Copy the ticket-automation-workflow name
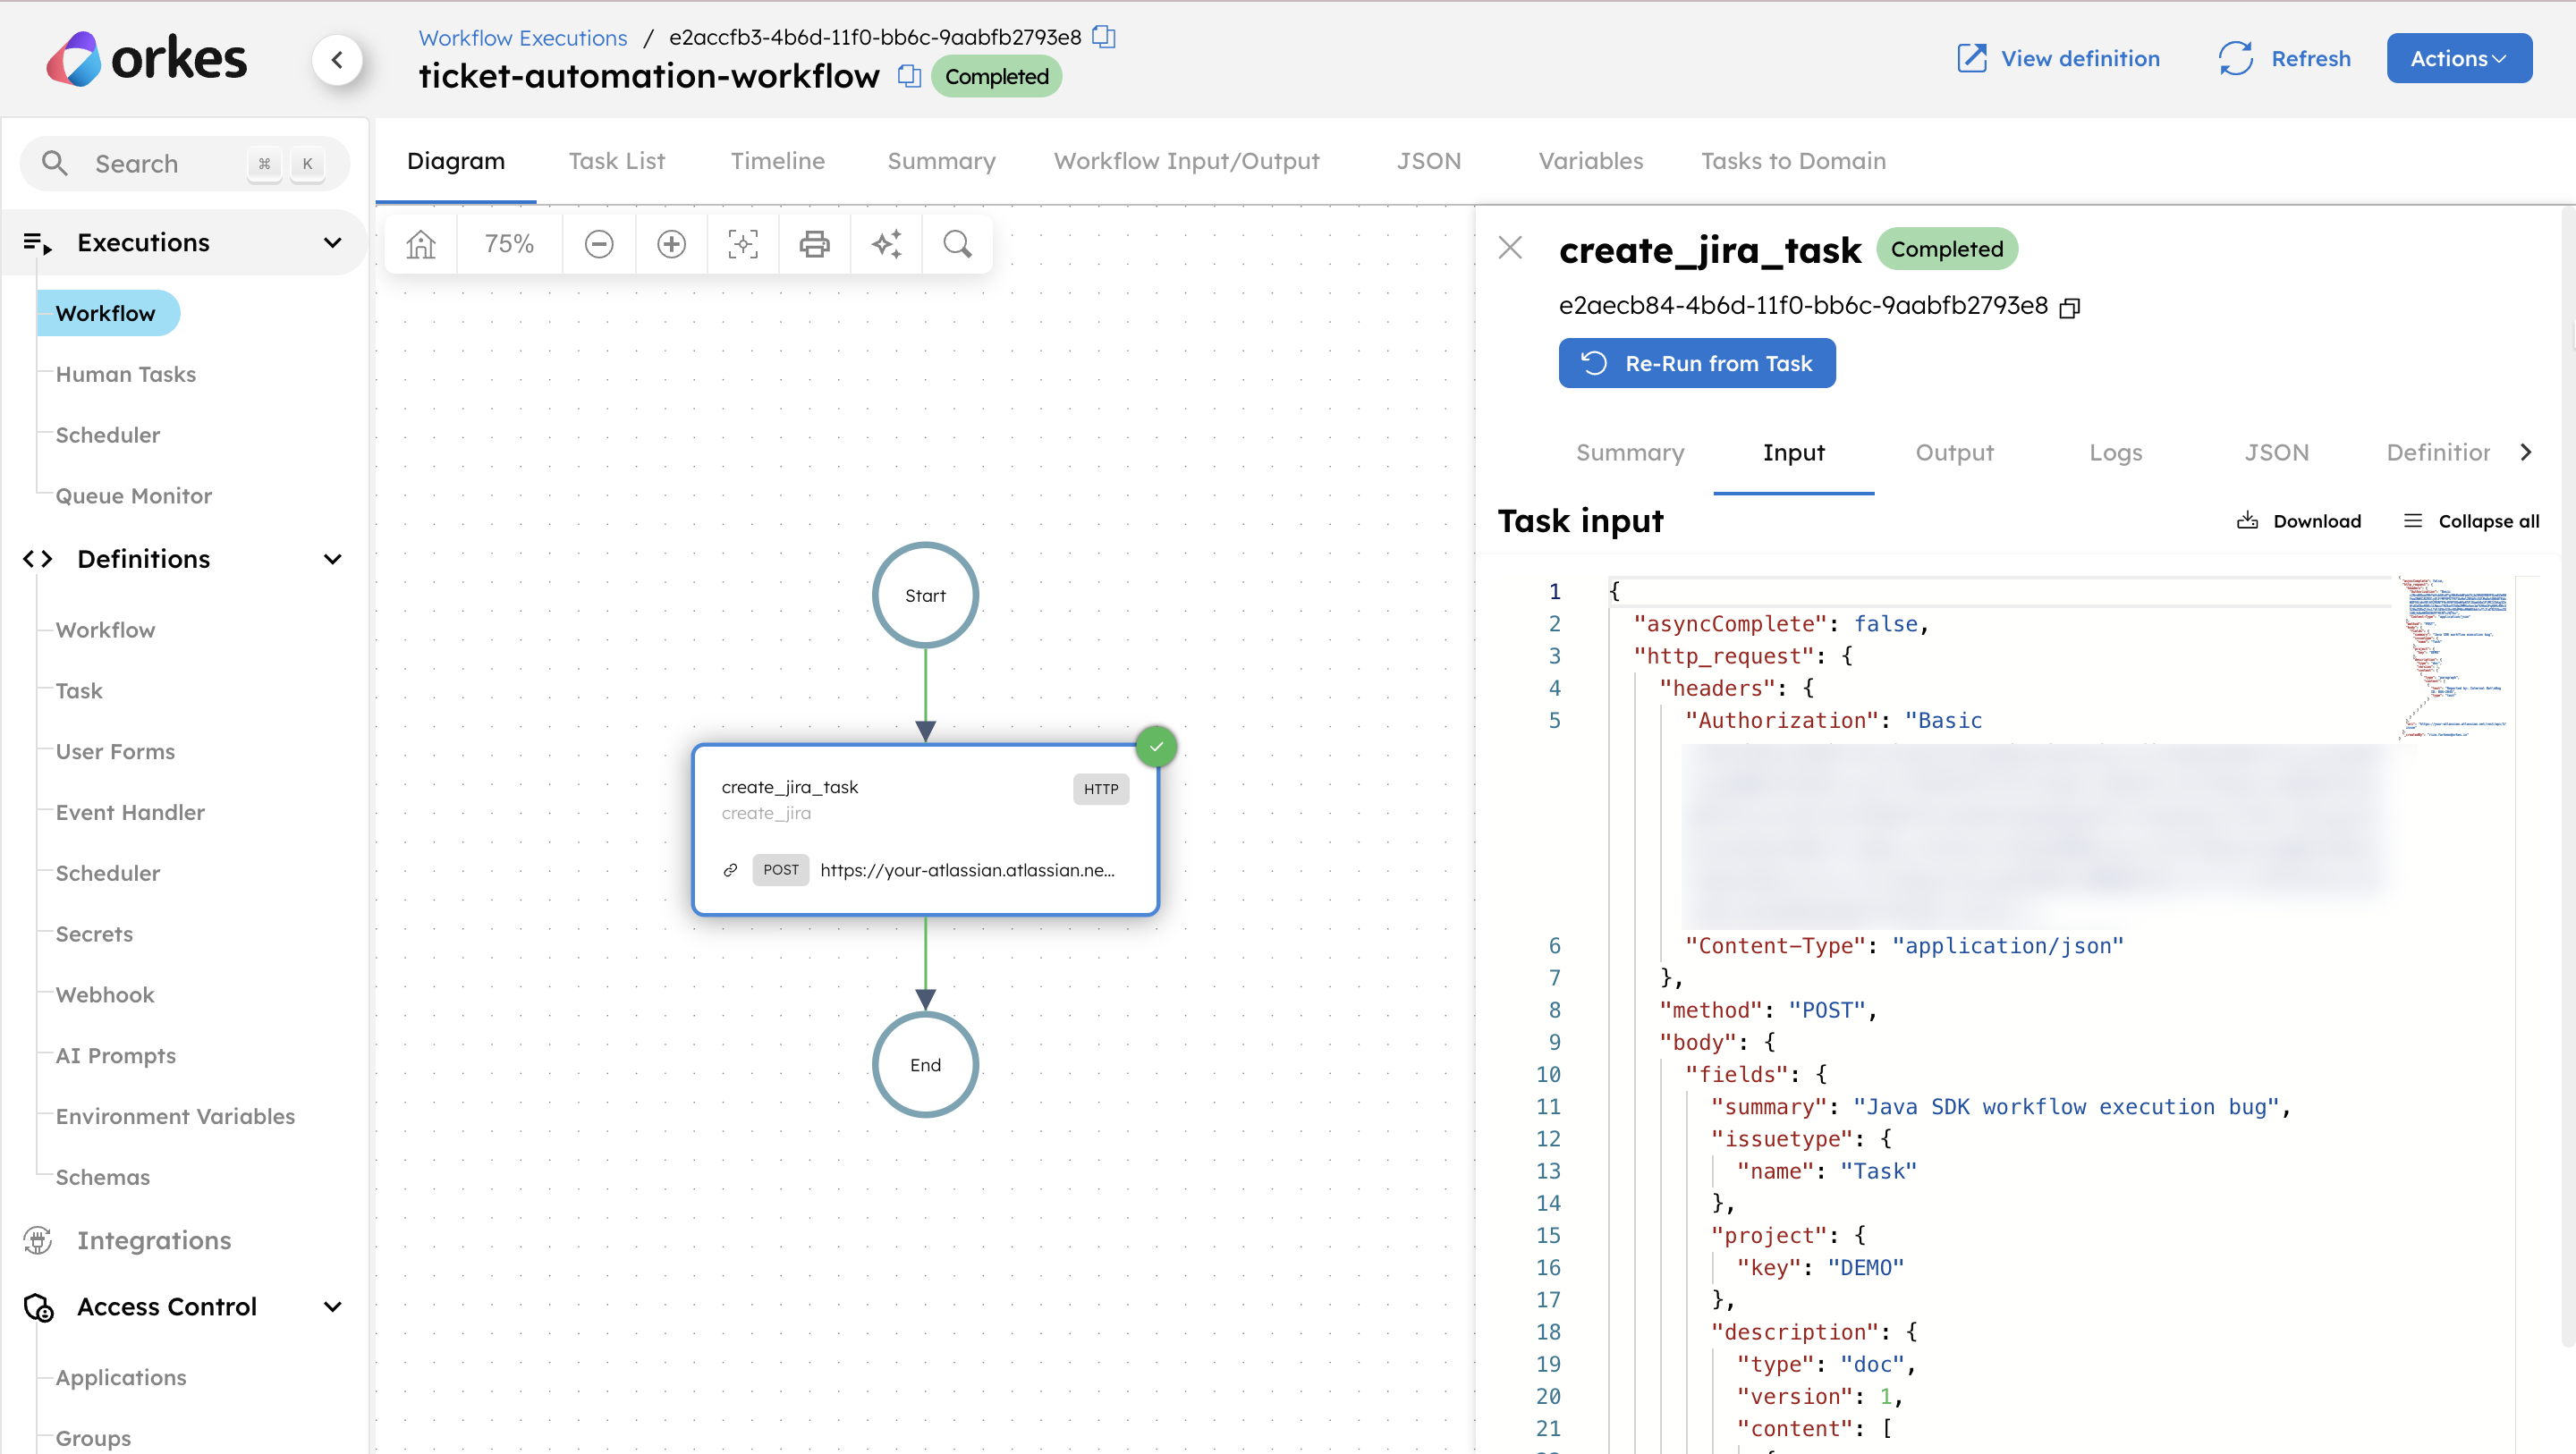This screenshot has width=2576, height=1454. [x=909, y=76]
